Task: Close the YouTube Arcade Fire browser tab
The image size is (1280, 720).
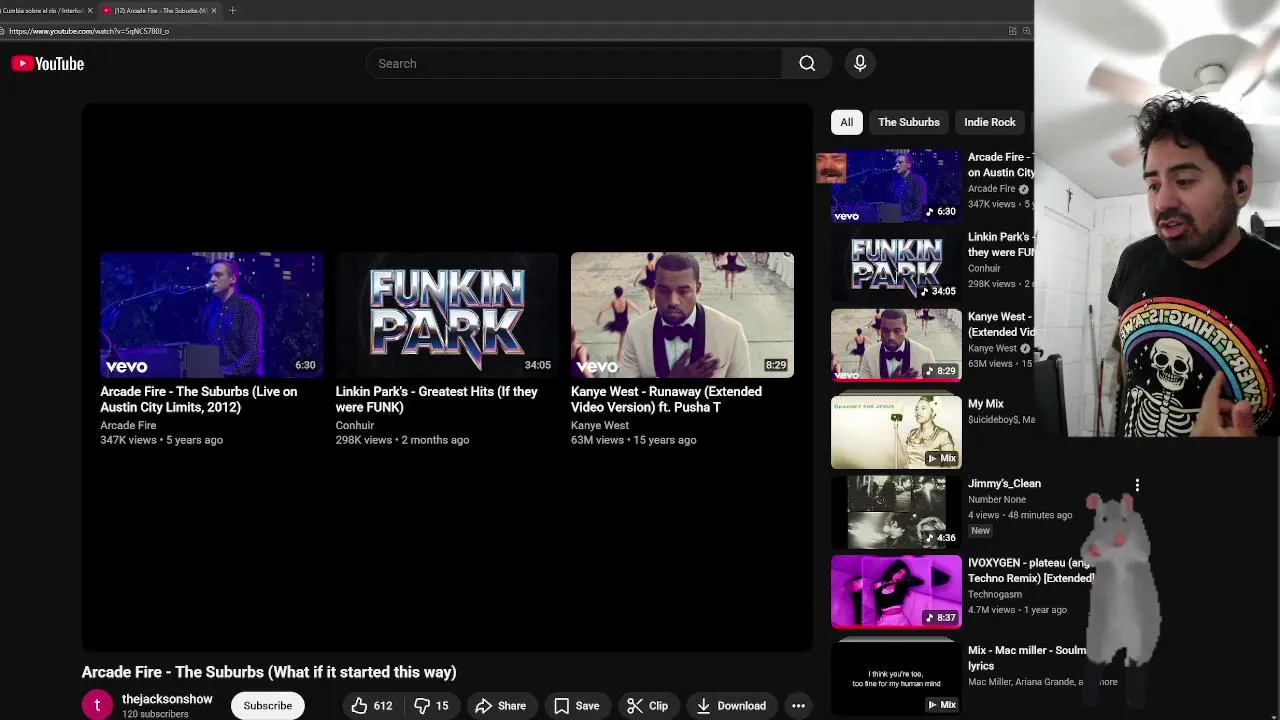Action: click(213, 11)
